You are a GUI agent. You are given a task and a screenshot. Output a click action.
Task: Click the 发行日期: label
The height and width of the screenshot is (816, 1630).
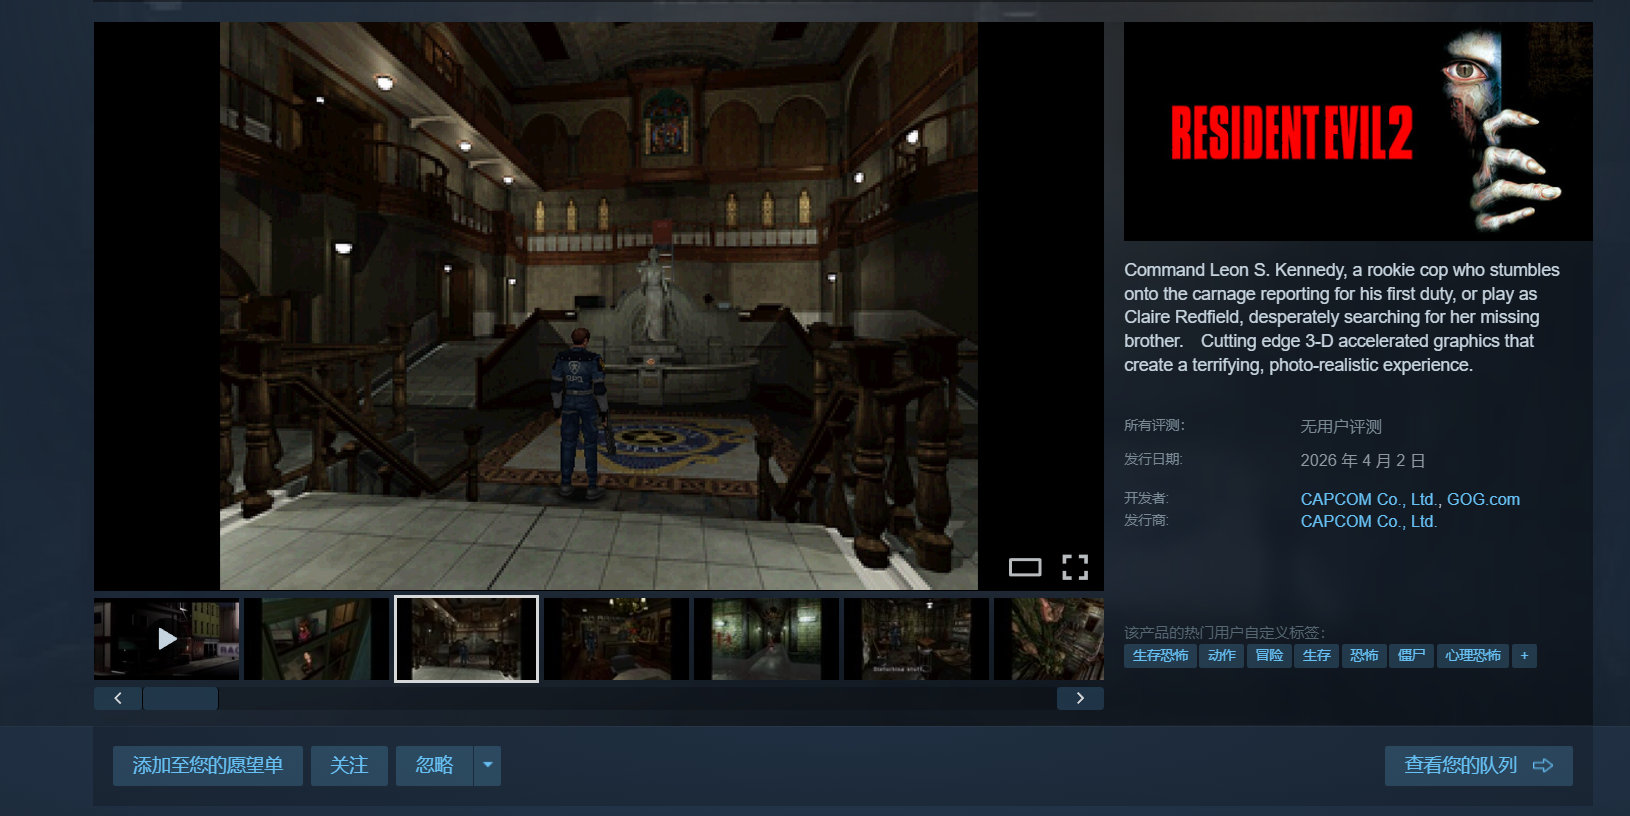coord(1153,459)
